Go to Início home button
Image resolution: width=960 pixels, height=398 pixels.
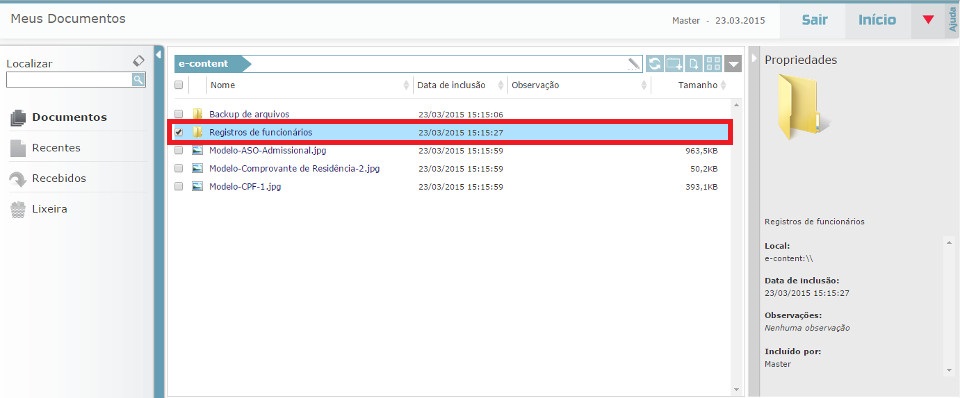tap(877, 20)
